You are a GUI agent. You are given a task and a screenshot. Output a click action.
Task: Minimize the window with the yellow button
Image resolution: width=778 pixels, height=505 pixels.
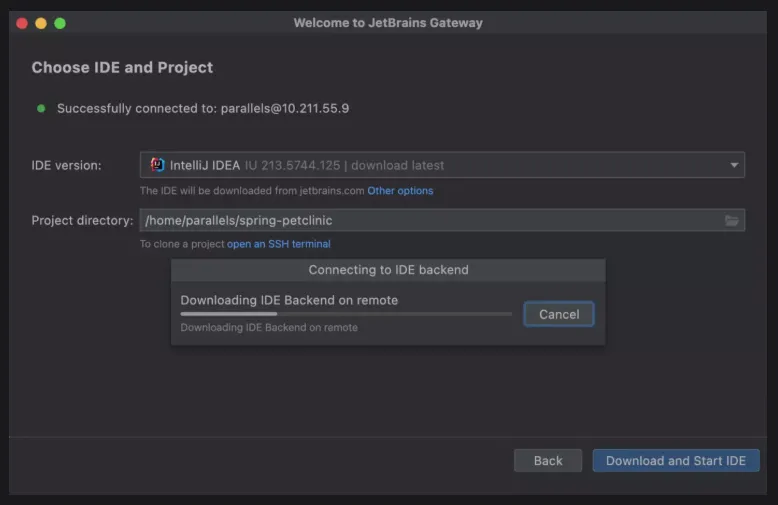click(x=41, y=23)
